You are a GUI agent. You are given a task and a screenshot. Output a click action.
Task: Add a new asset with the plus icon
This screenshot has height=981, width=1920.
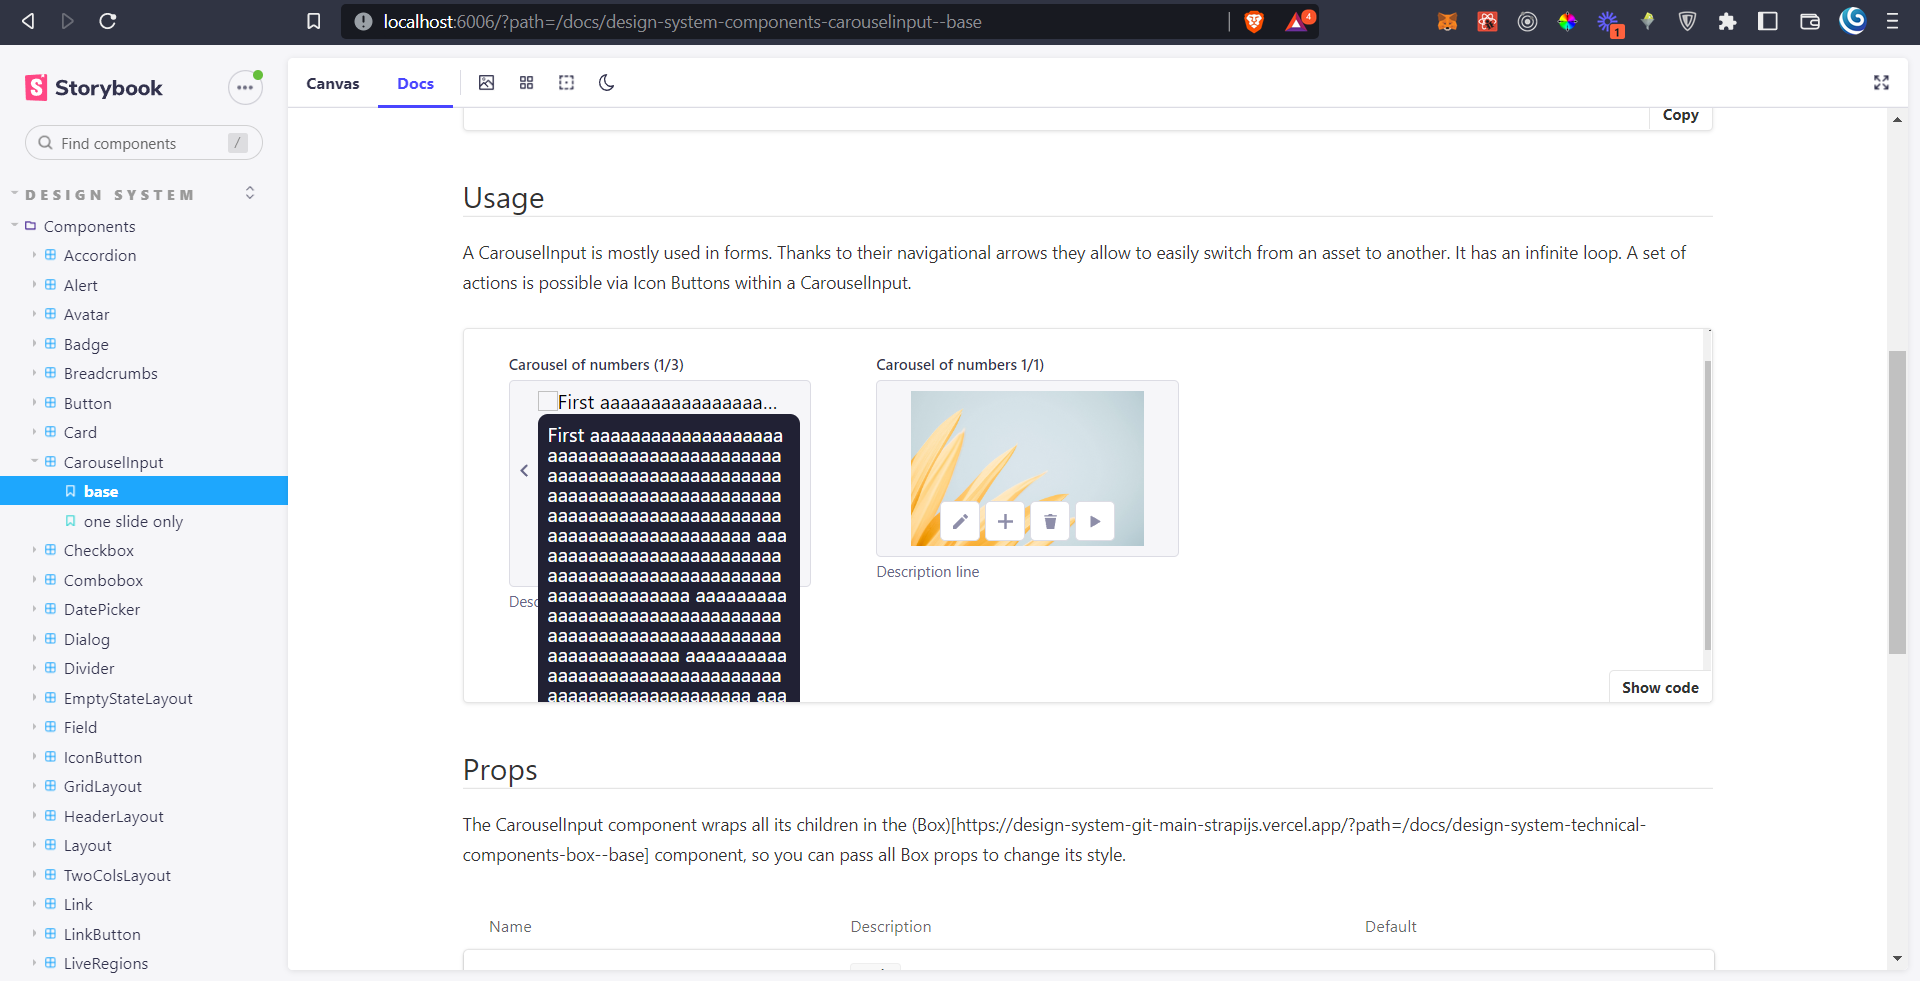coord(1004,521)
